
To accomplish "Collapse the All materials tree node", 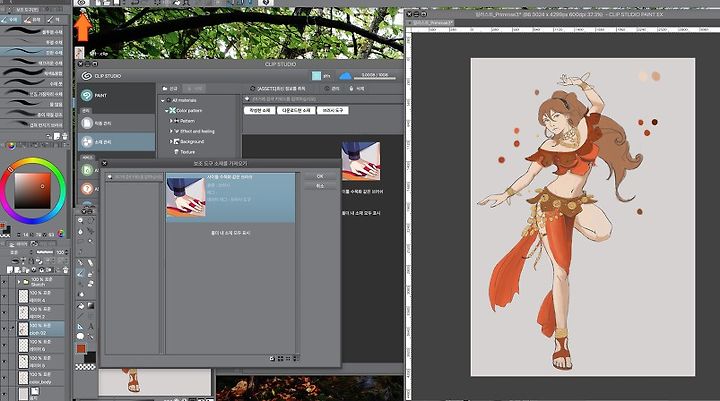I will coord(163,100).
